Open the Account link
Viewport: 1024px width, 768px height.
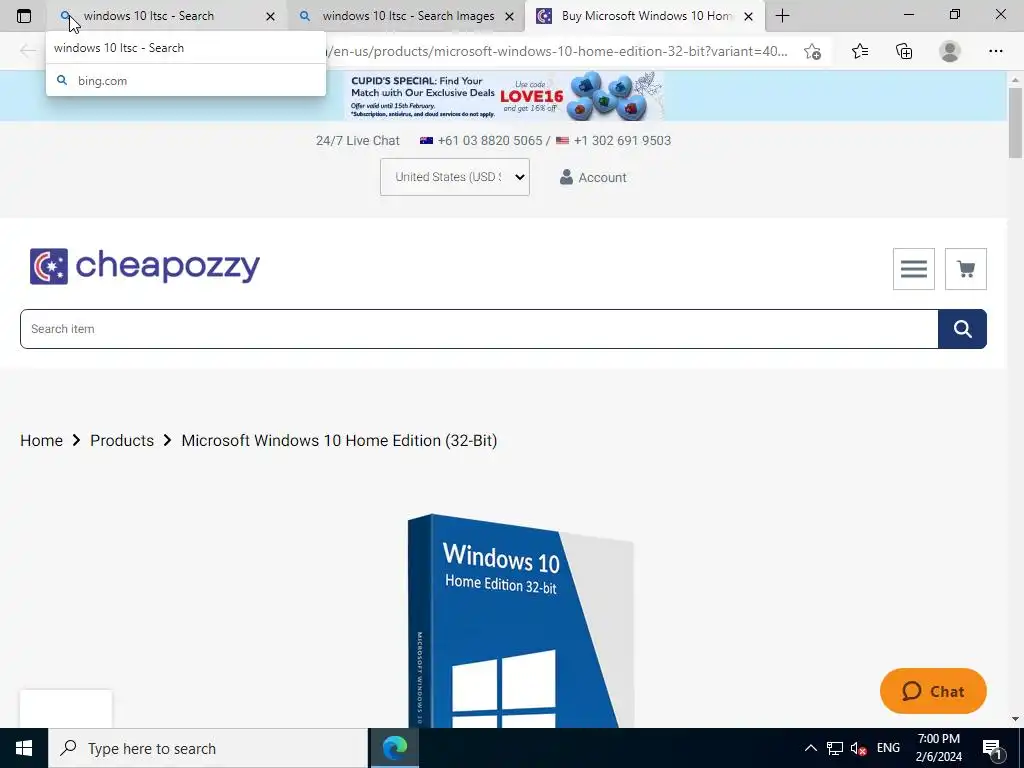[x=593, y=177]
